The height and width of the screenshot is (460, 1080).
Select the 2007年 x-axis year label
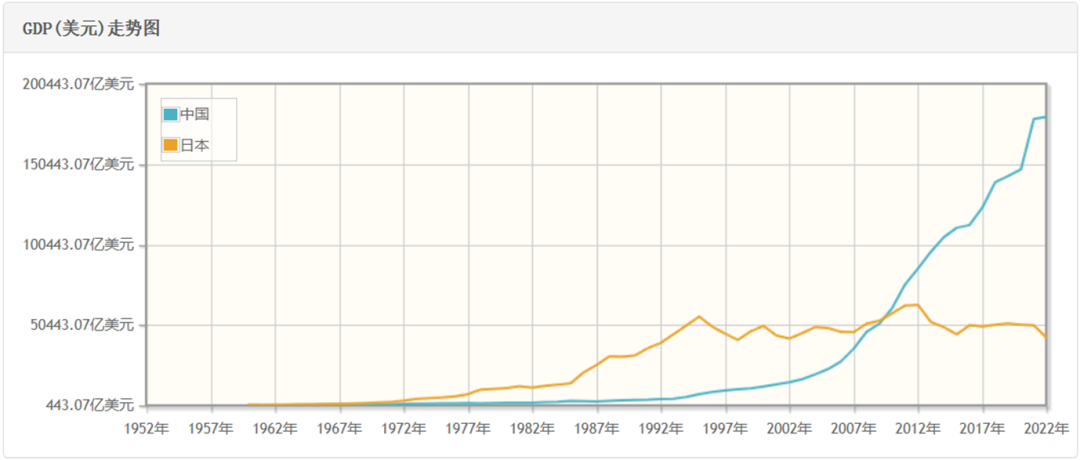pos(854,429)
